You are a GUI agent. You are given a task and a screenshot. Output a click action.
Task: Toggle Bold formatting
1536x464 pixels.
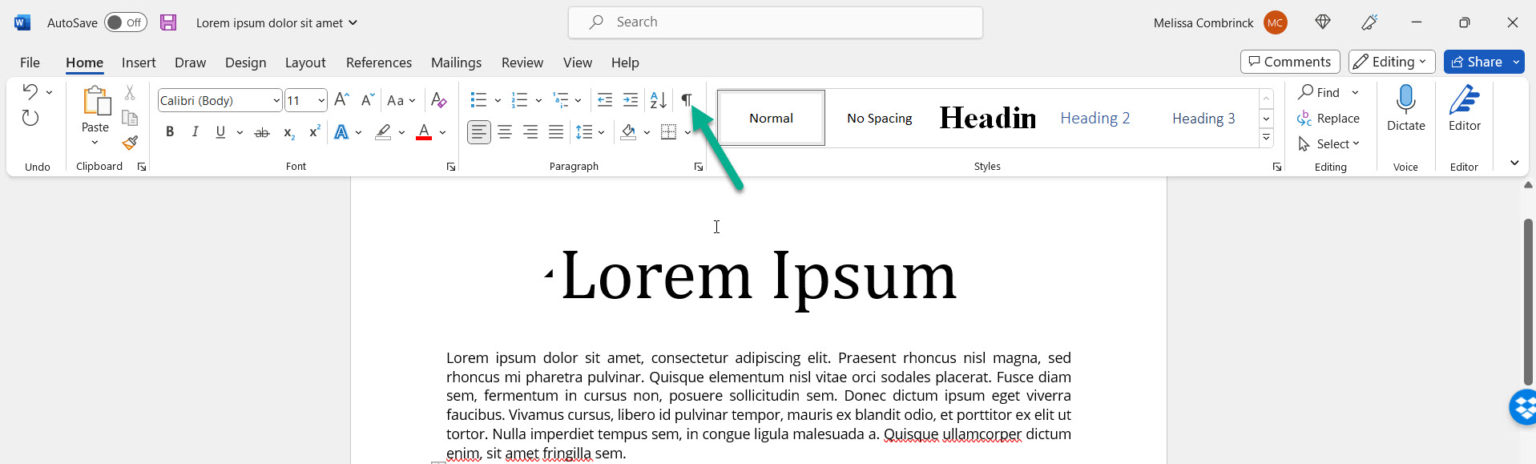170,132
